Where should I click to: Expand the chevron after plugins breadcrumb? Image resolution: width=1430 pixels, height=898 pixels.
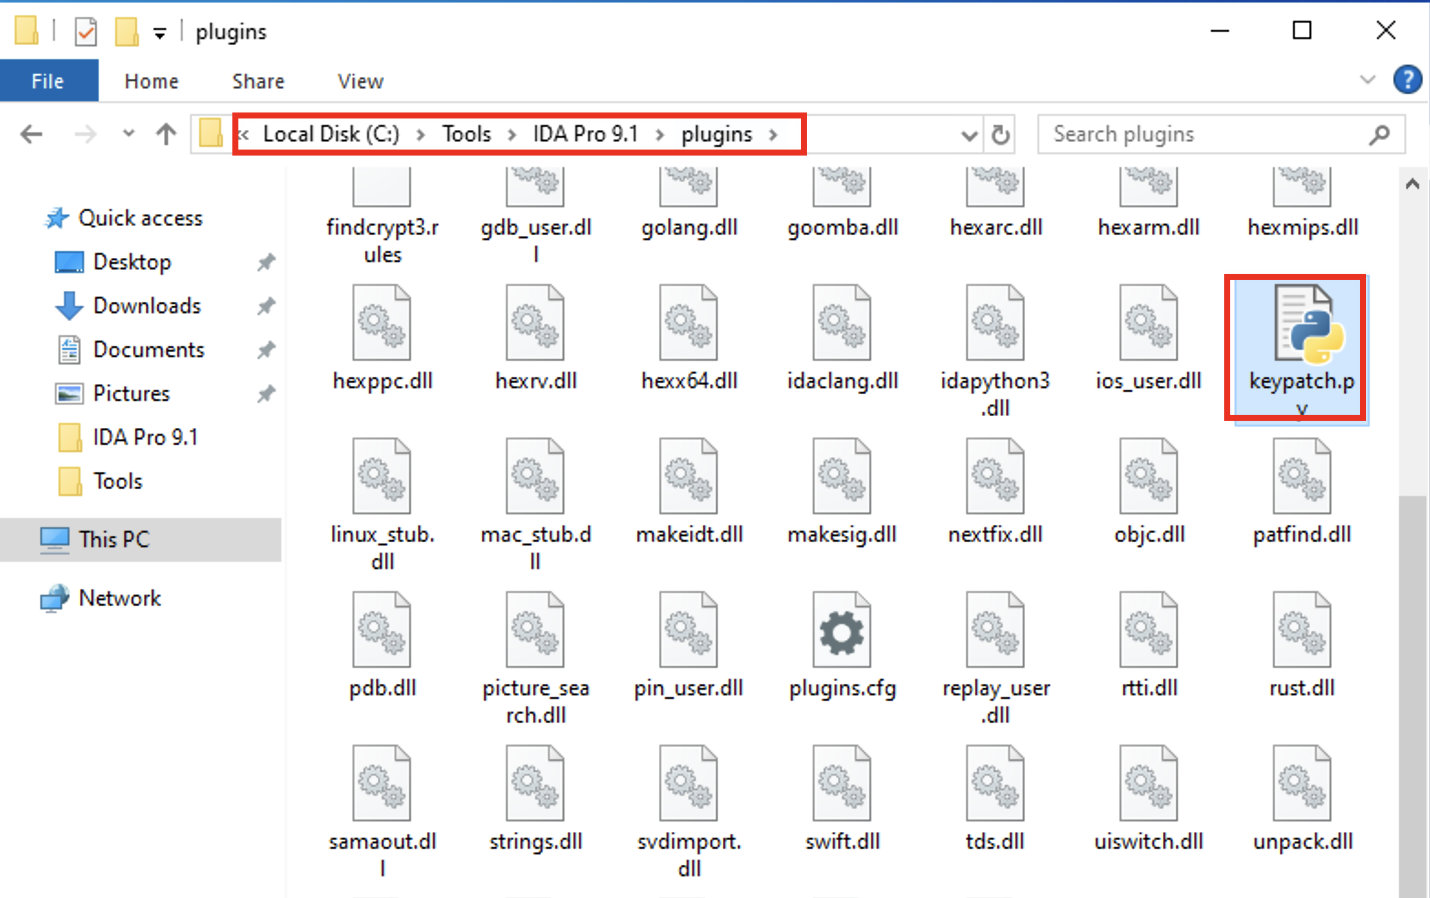(x=773, y=134)
